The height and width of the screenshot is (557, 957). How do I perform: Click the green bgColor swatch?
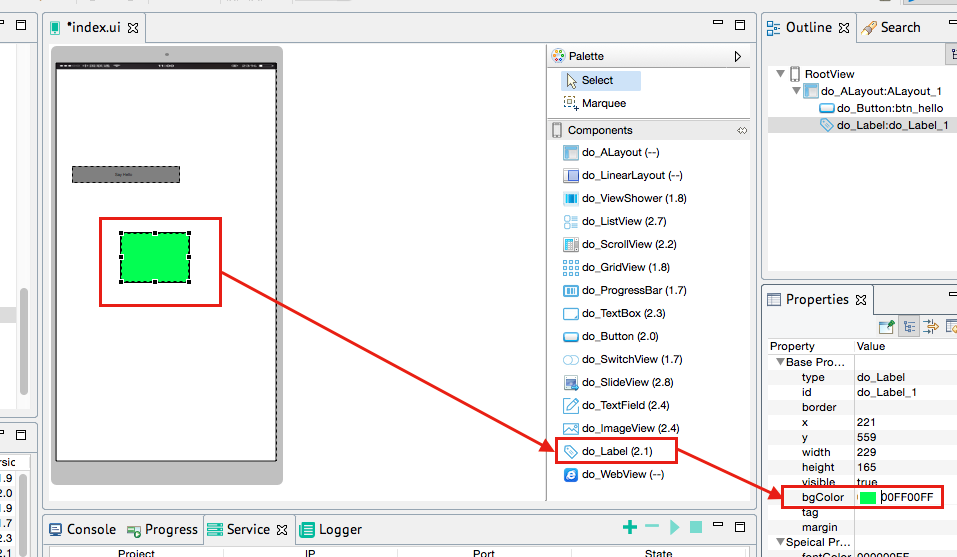point(867,497)
